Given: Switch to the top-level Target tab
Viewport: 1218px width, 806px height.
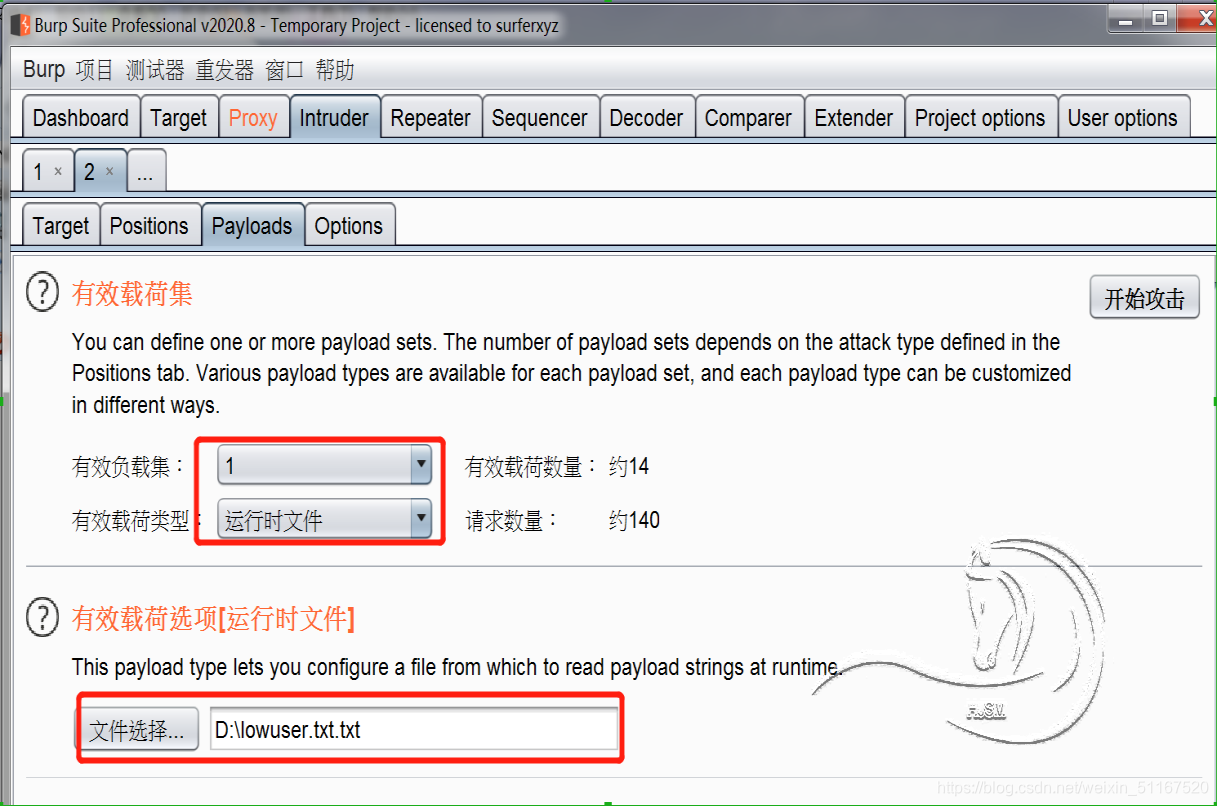Looking at the screenshot, I should (x=178, y=118).
